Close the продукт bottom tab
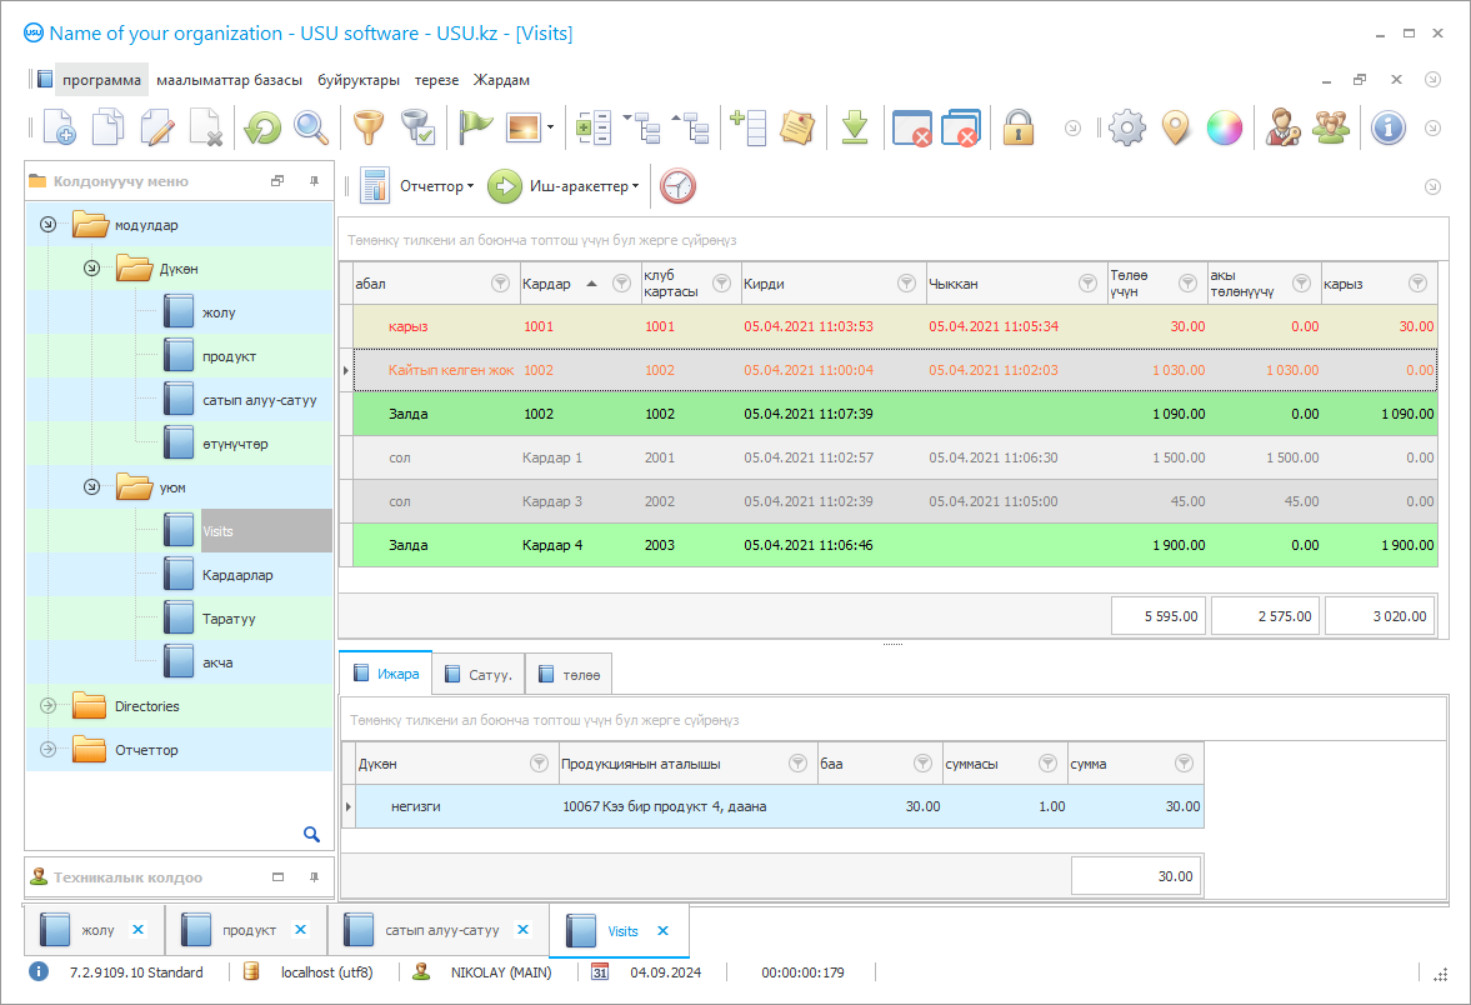The width and height of the screenshot is (1471, 1005). coord(300,930)
